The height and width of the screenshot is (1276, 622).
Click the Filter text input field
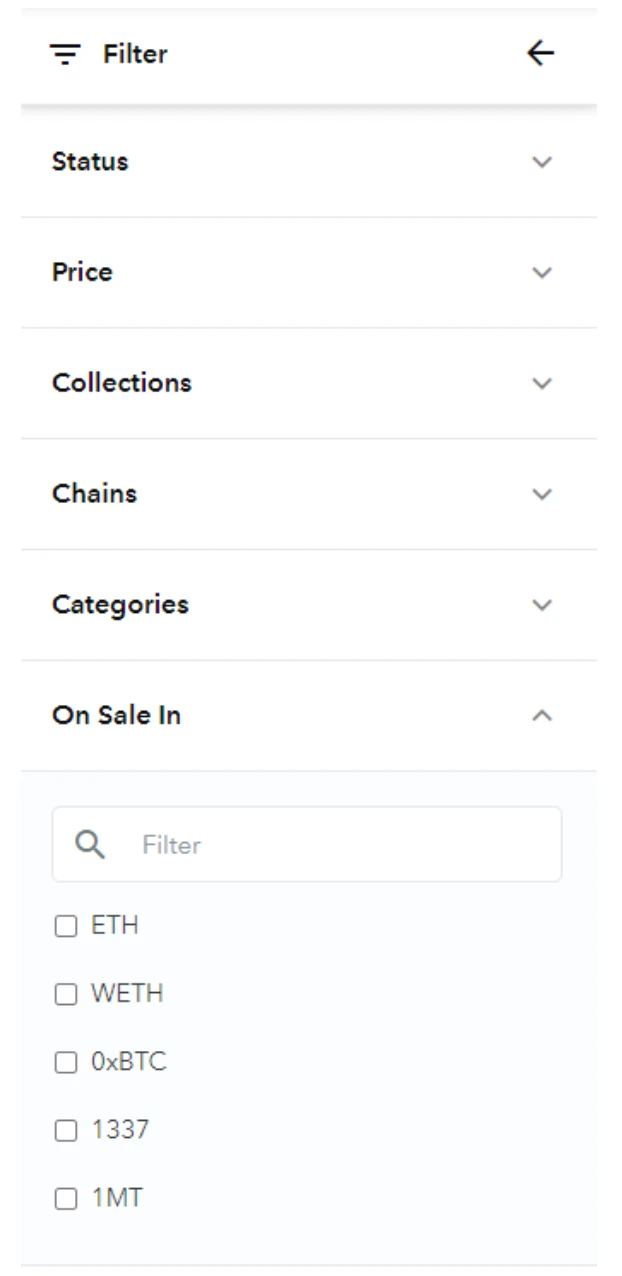click(x=307, y=845)
